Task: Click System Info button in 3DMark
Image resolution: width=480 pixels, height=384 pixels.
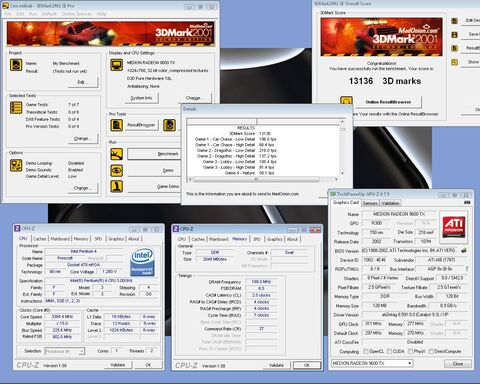Action: [141, 98]
